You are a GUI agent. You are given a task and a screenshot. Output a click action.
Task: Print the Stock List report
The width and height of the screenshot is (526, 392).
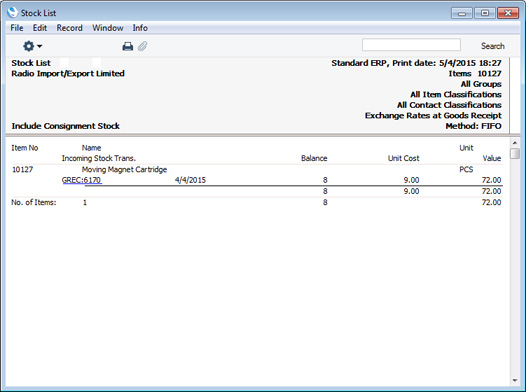(127, 46)
